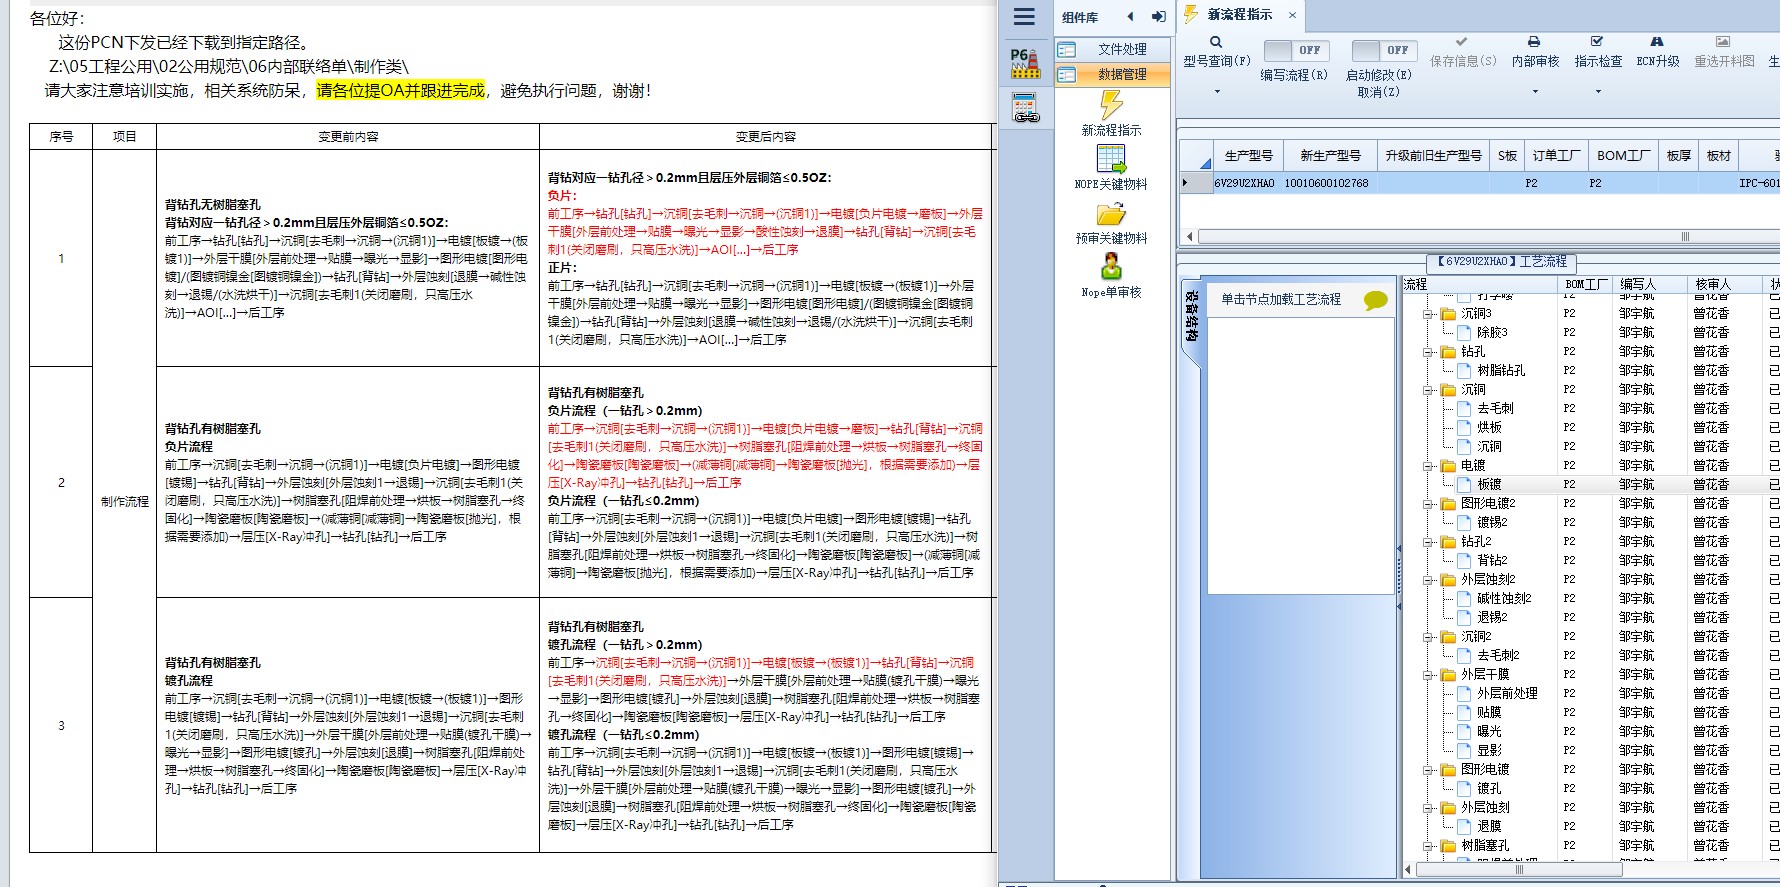1780x887 pixels.
Task: Click the 沉铜3 folder icon
Action: pos(1448,314)
